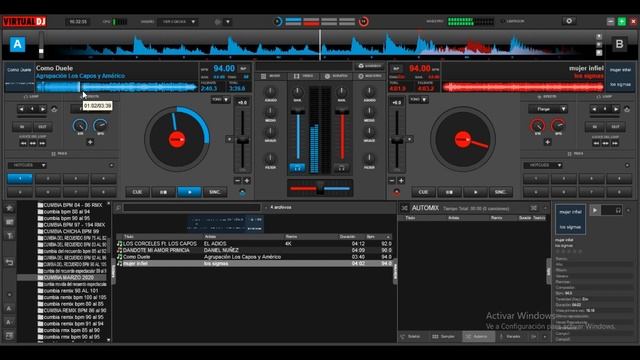This screenshot has height=360, width=640.
Task: Click automix shuffle icon beside AUTOMIX title
Action: (404, 208)
